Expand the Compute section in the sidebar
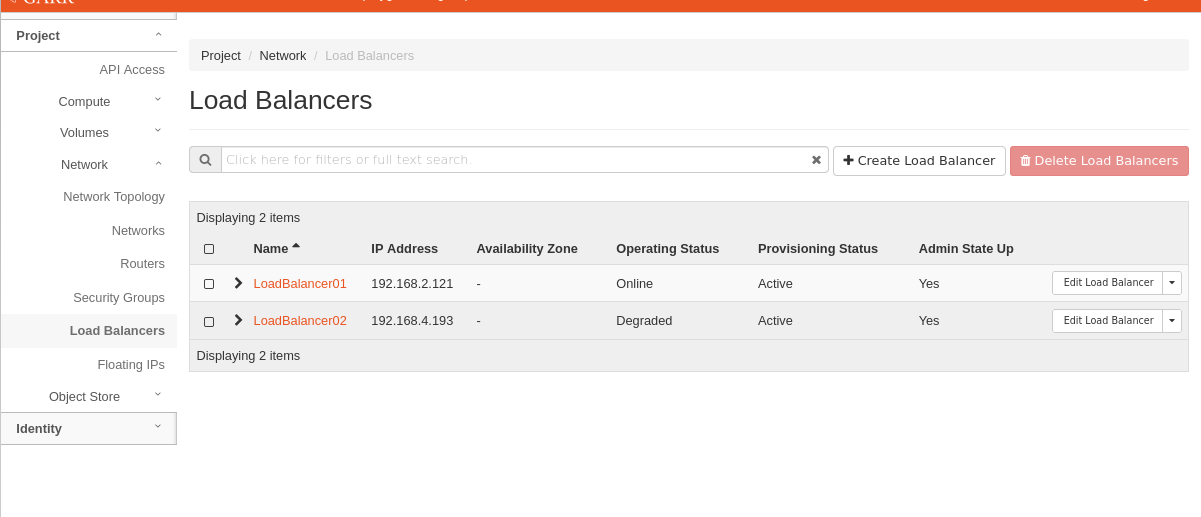The image size is (1201, 517). coord(84,101)
